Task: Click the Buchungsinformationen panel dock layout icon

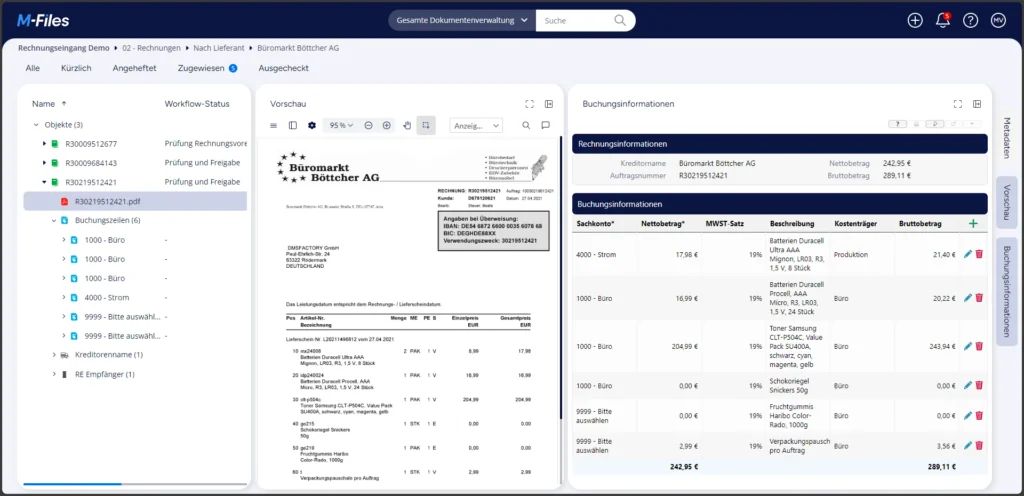Action: click(977, 104)
